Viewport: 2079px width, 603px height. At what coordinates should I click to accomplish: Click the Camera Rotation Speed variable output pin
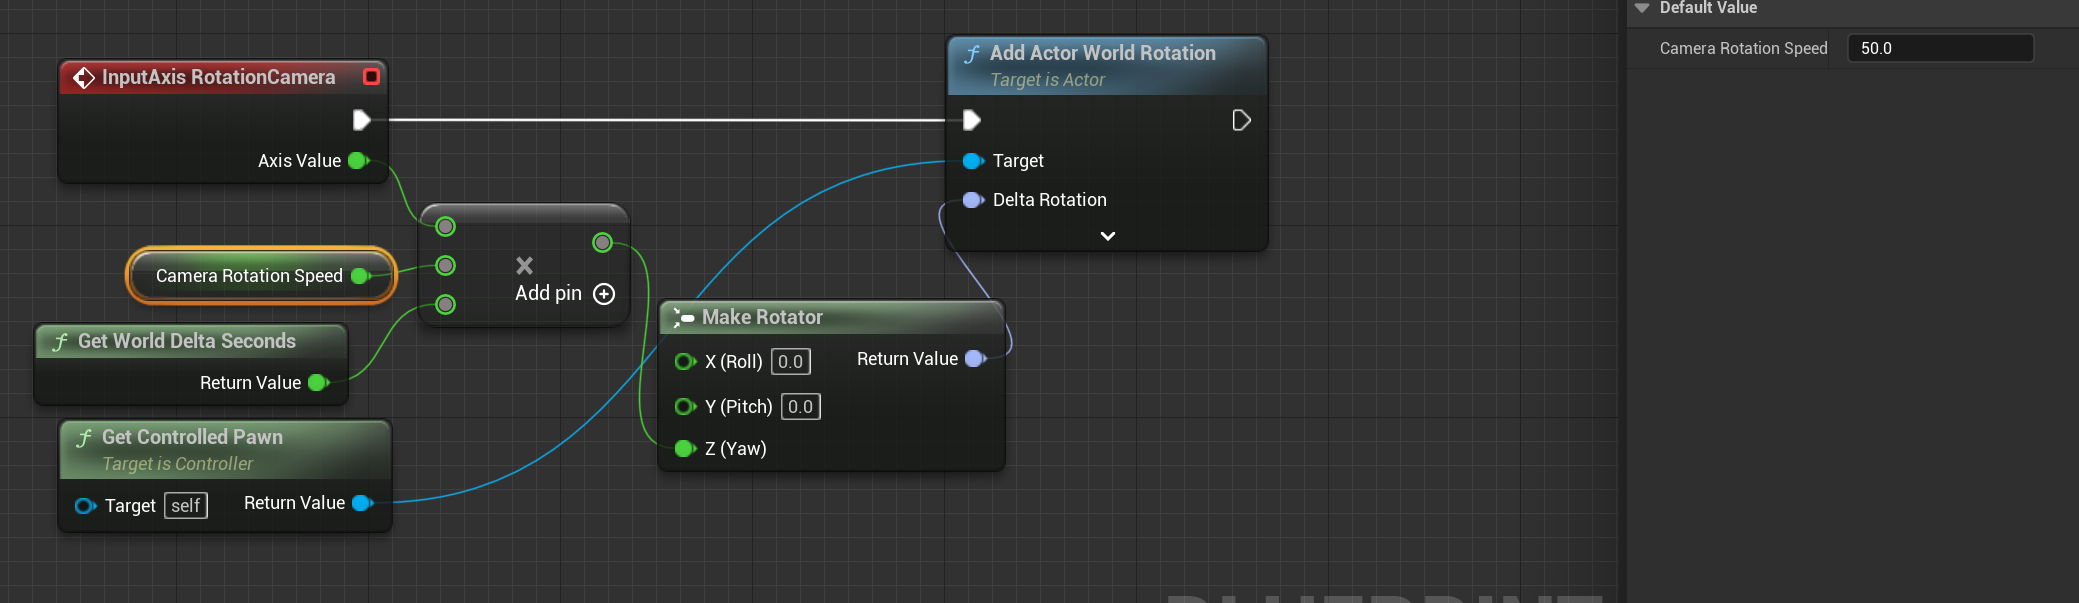click(361, 276)
